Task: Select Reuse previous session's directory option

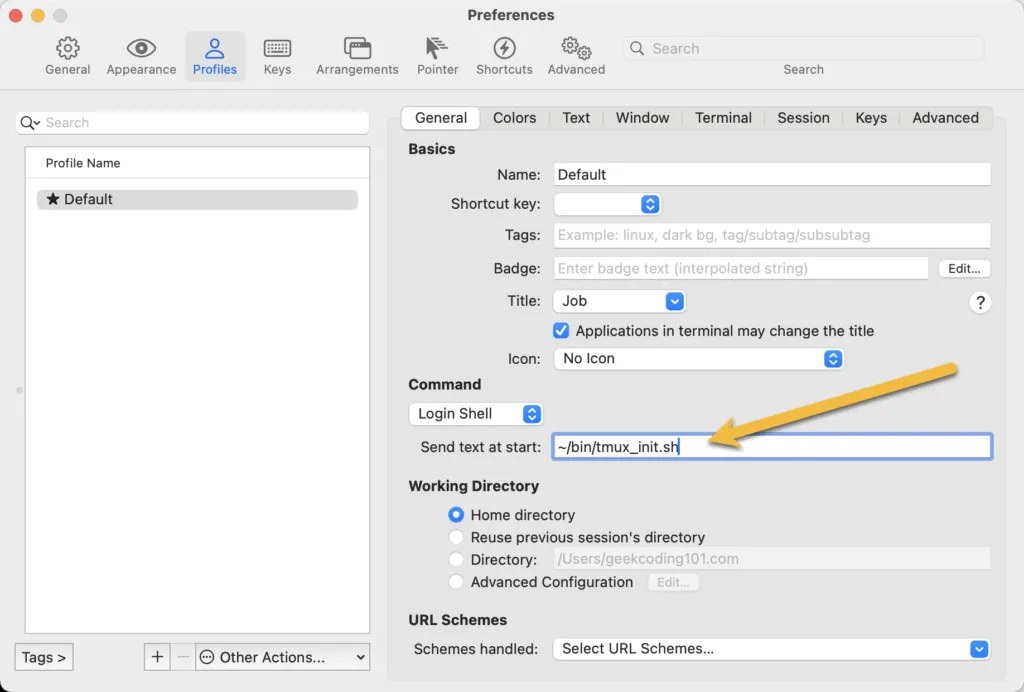Action: pyautogui.click(x=456, y=537)
